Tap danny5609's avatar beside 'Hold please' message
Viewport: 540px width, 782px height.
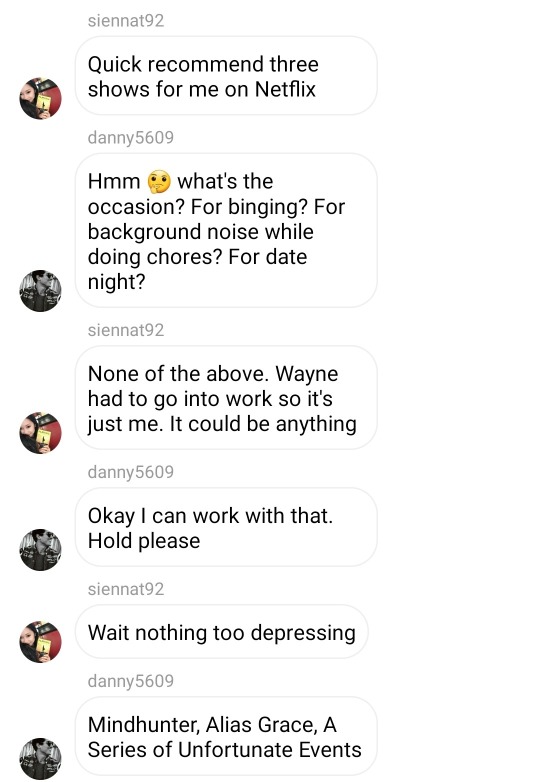[40, 550]
